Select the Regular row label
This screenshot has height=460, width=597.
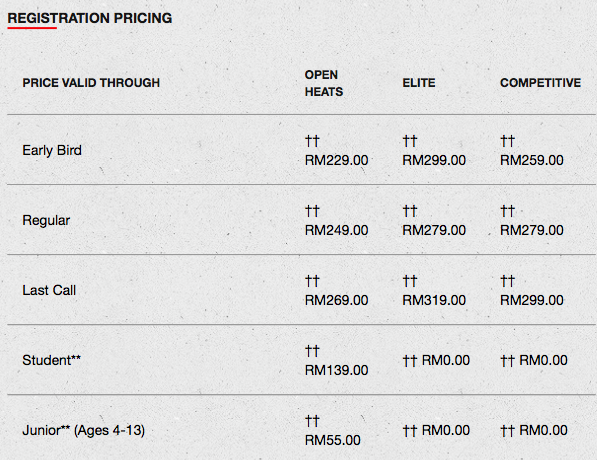[x=46, y=220]
